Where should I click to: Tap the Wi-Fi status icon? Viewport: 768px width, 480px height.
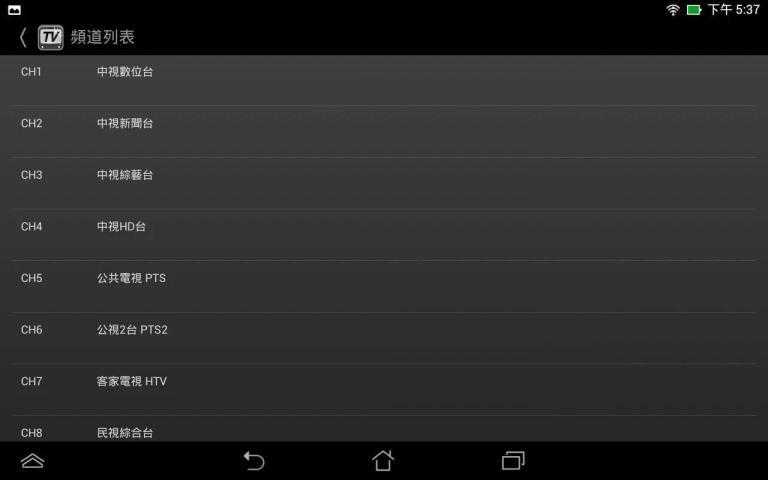(x=673, y=9)
